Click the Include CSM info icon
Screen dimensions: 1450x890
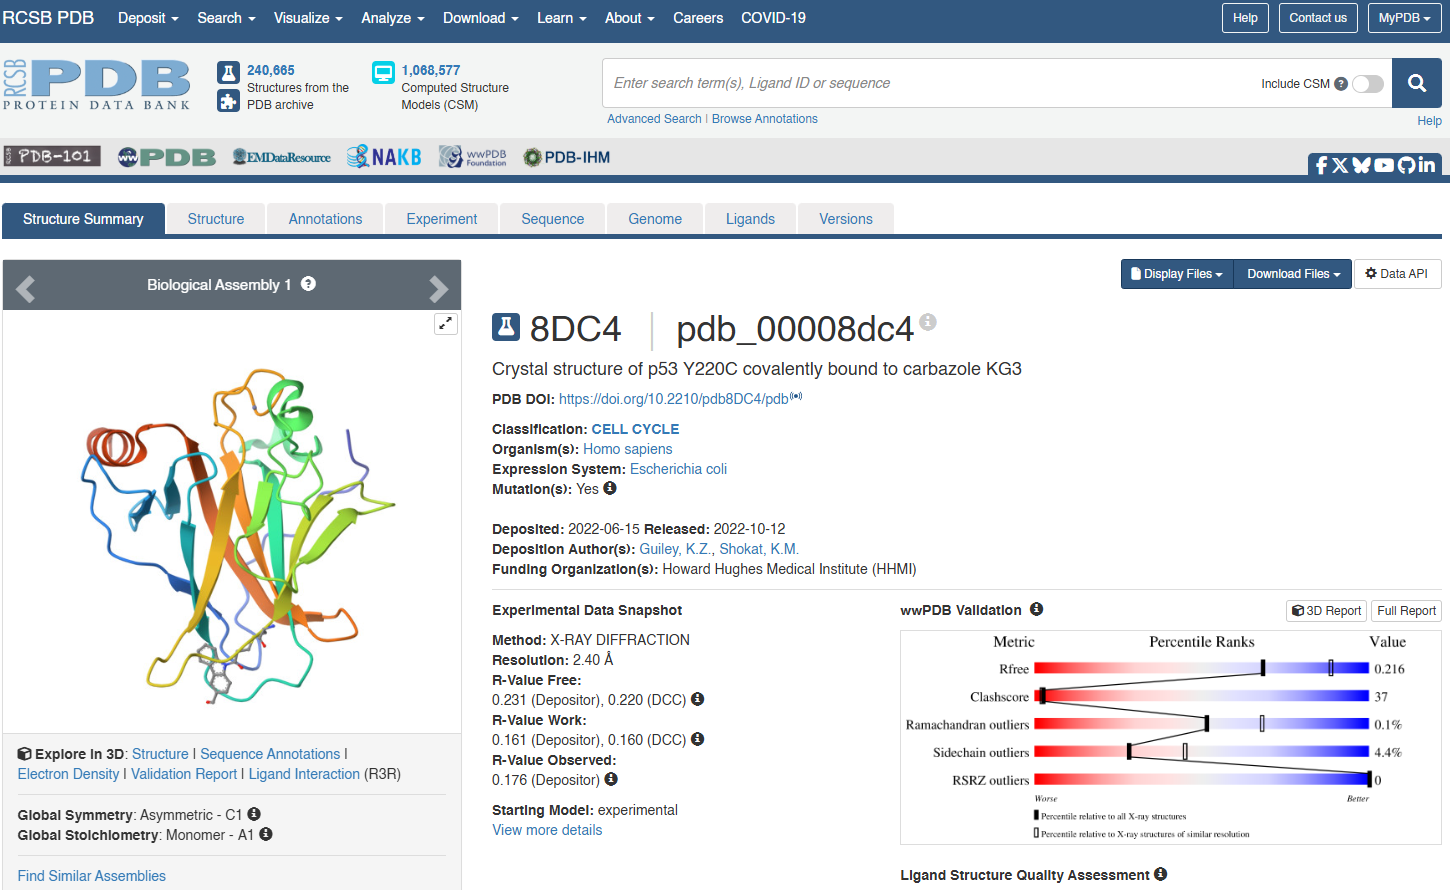(x=1341, y=84)
